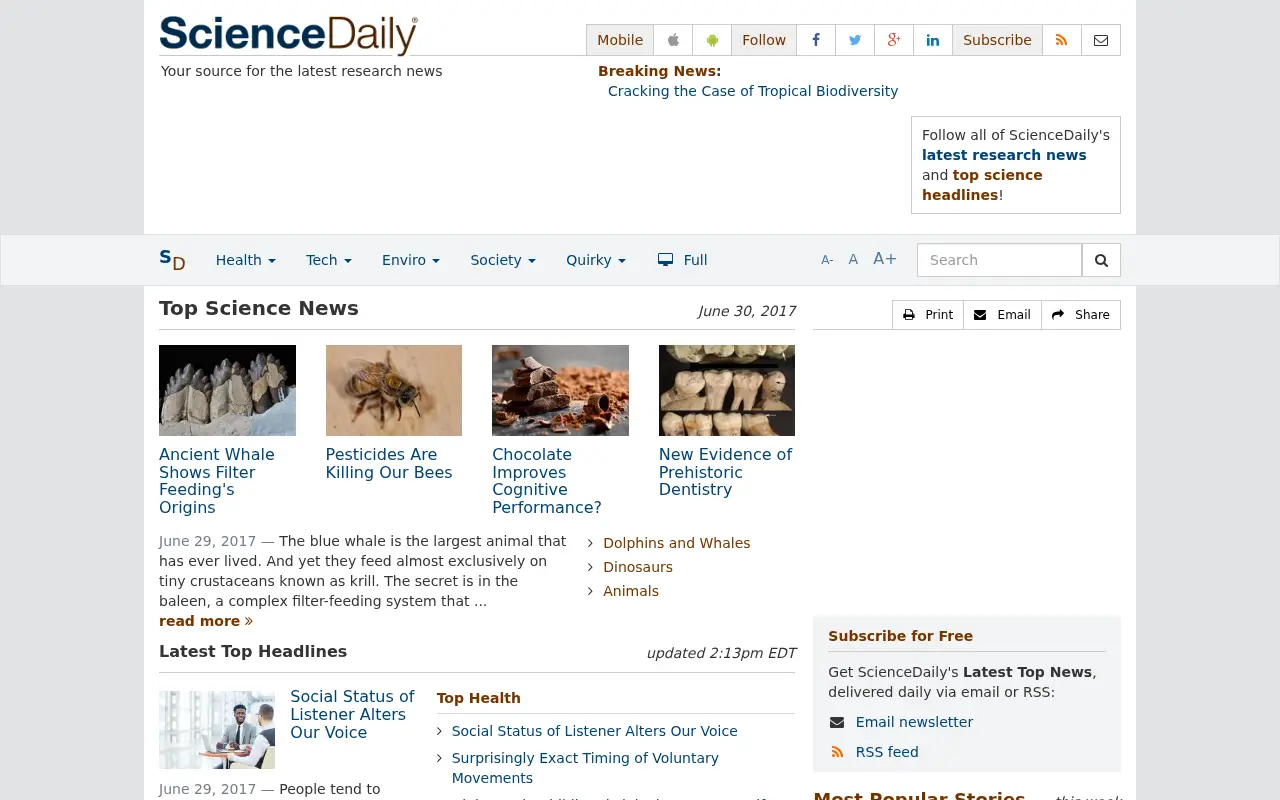Image resolution: width=1280 pixels, height=800 pixels.
Task: Reset text size with medium A
Action: point(853,260)
